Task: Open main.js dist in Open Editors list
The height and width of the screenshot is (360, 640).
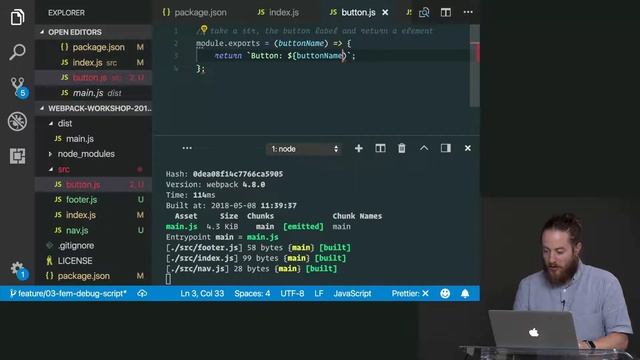Action: [93, 93]
